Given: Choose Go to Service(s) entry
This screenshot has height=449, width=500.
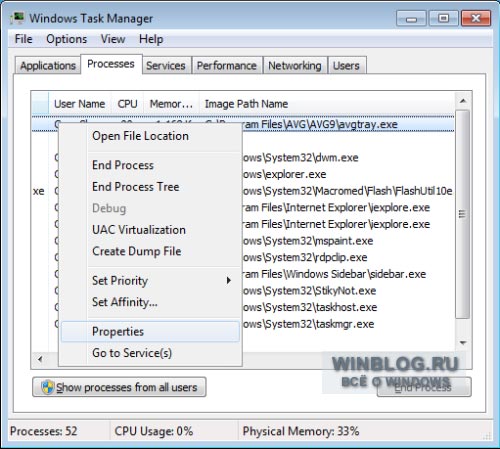Looking at the screenshot, I should pyautogui.click(x=150, y=353).
